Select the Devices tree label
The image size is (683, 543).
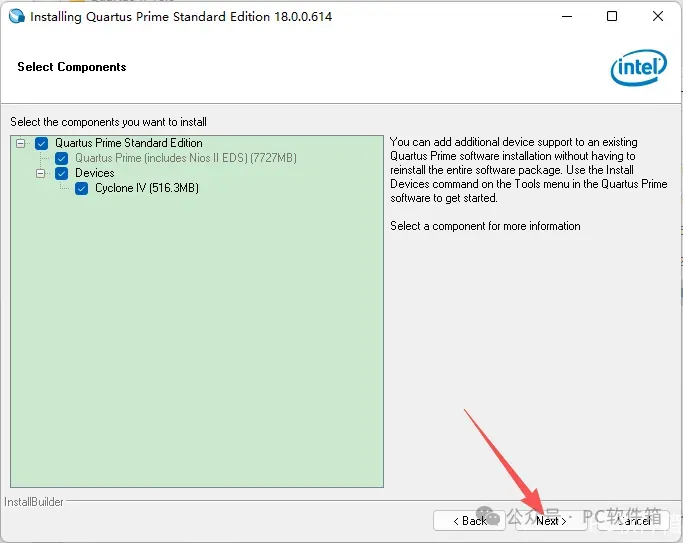click(95, 173)
